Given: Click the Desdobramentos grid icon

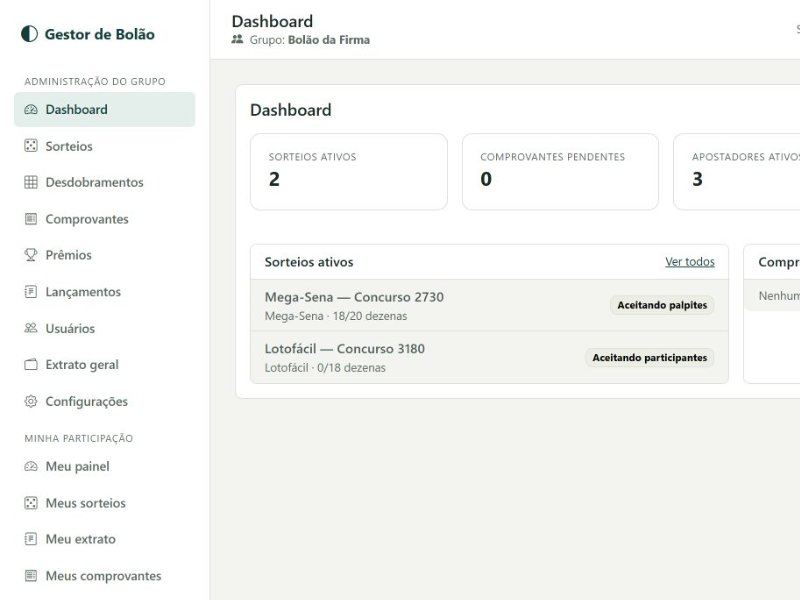Looking at the screenshot, I should (x=31, y=182).
